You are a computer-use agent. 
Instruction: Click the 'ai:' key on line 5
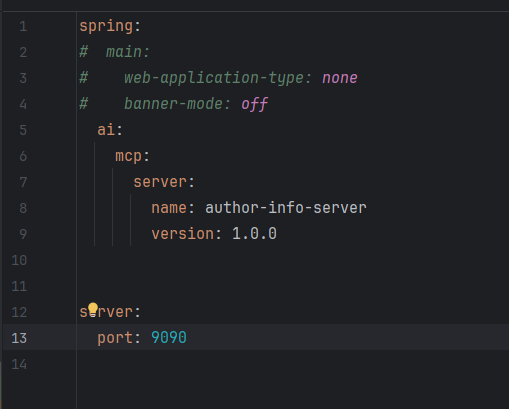(110, 130)
